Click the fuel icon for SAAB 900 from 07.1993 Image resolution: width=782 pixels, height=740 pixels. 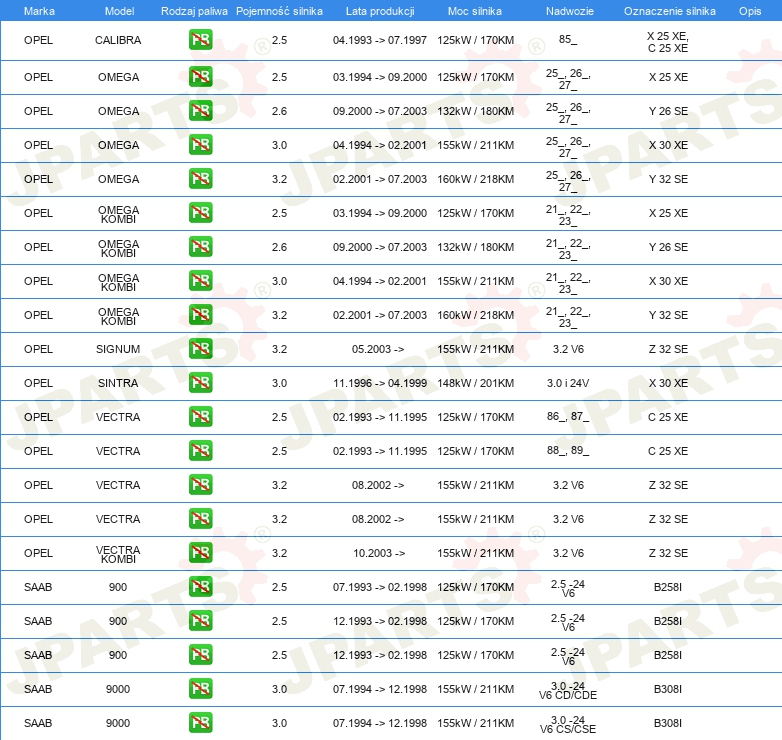coord(200,586)
